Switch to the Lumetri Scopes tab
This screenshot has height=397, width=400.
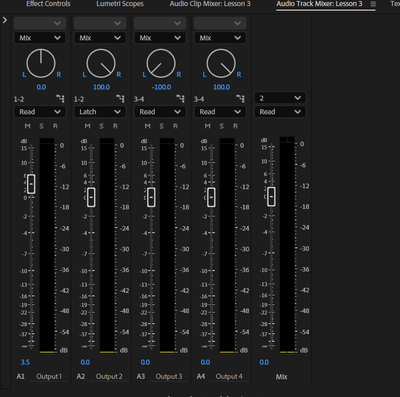pyautogui.click(x=120, y=4)
